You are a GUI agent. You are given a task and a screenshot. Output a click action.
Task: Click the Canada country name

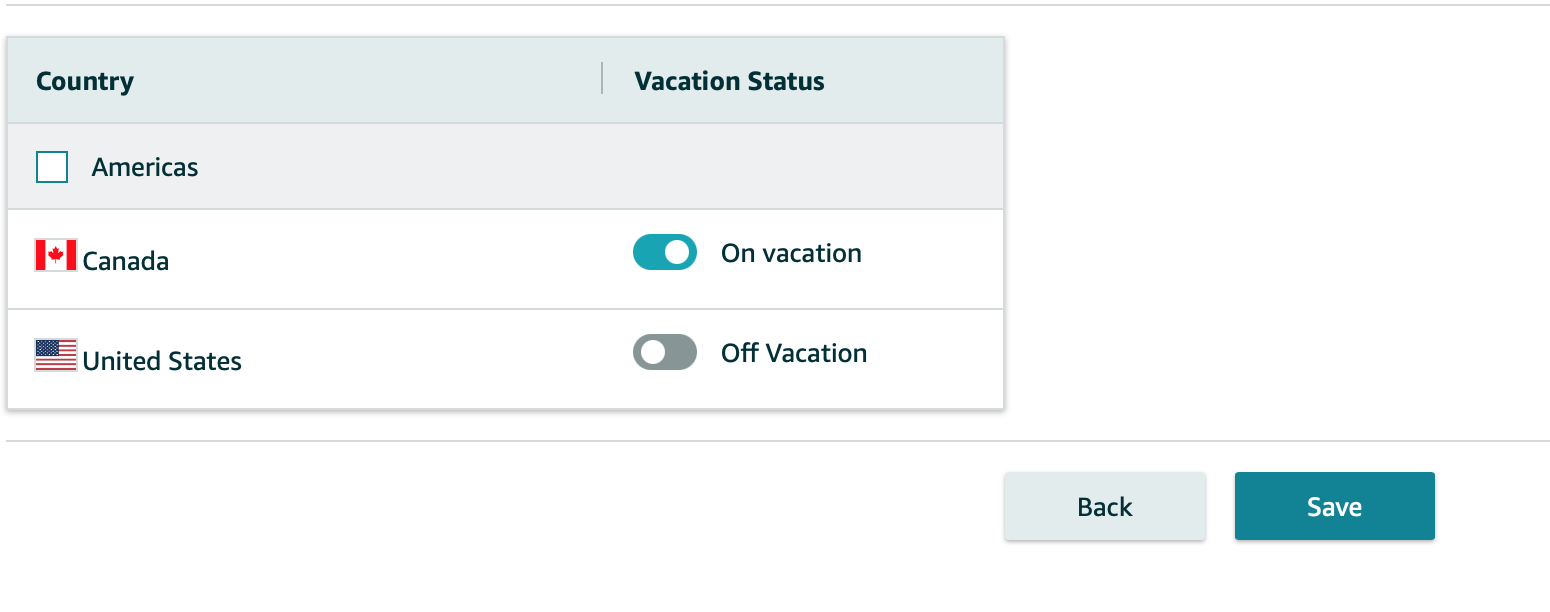(x=126, y=261)
